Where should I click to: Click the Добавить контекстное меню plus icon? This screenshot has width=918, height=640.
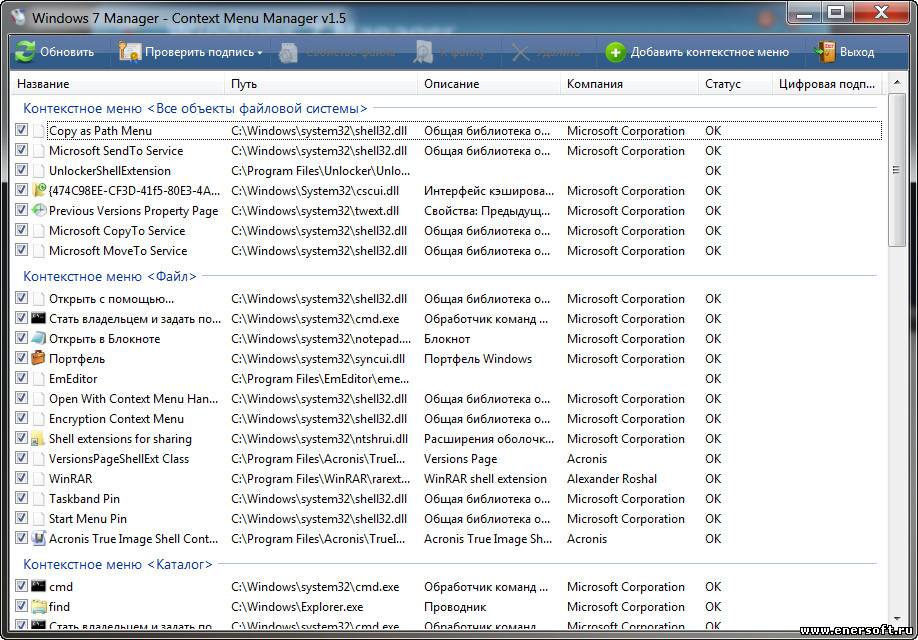pos(615,52)
